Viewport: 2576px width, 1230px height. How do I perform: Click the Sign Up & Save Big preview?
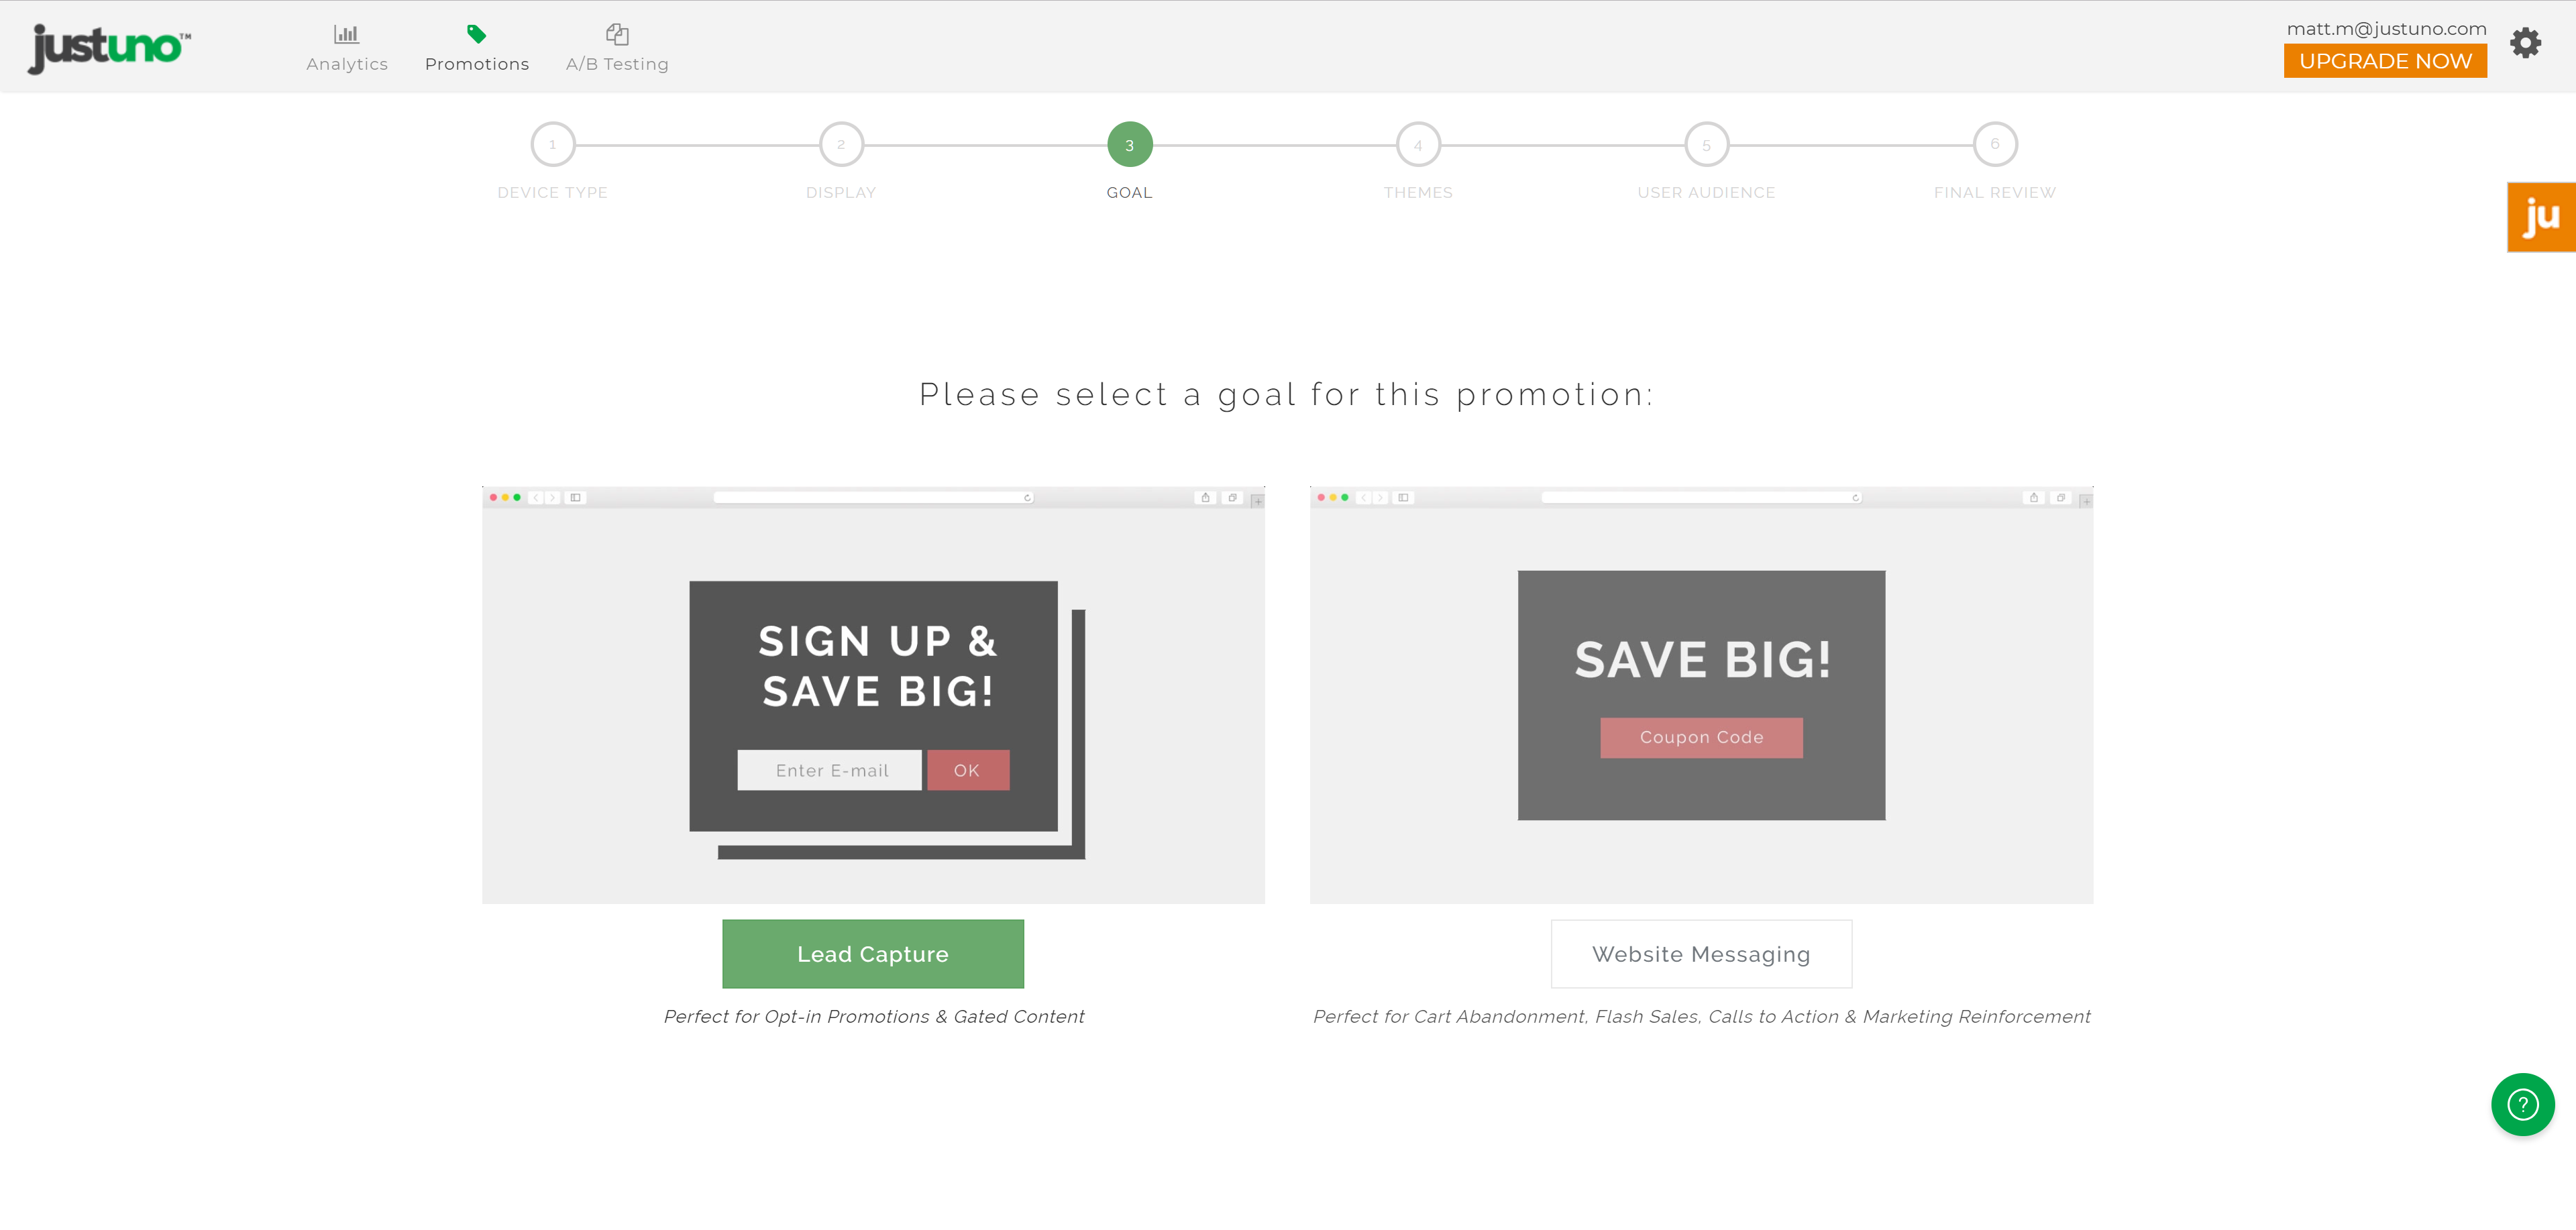(873, 695)
